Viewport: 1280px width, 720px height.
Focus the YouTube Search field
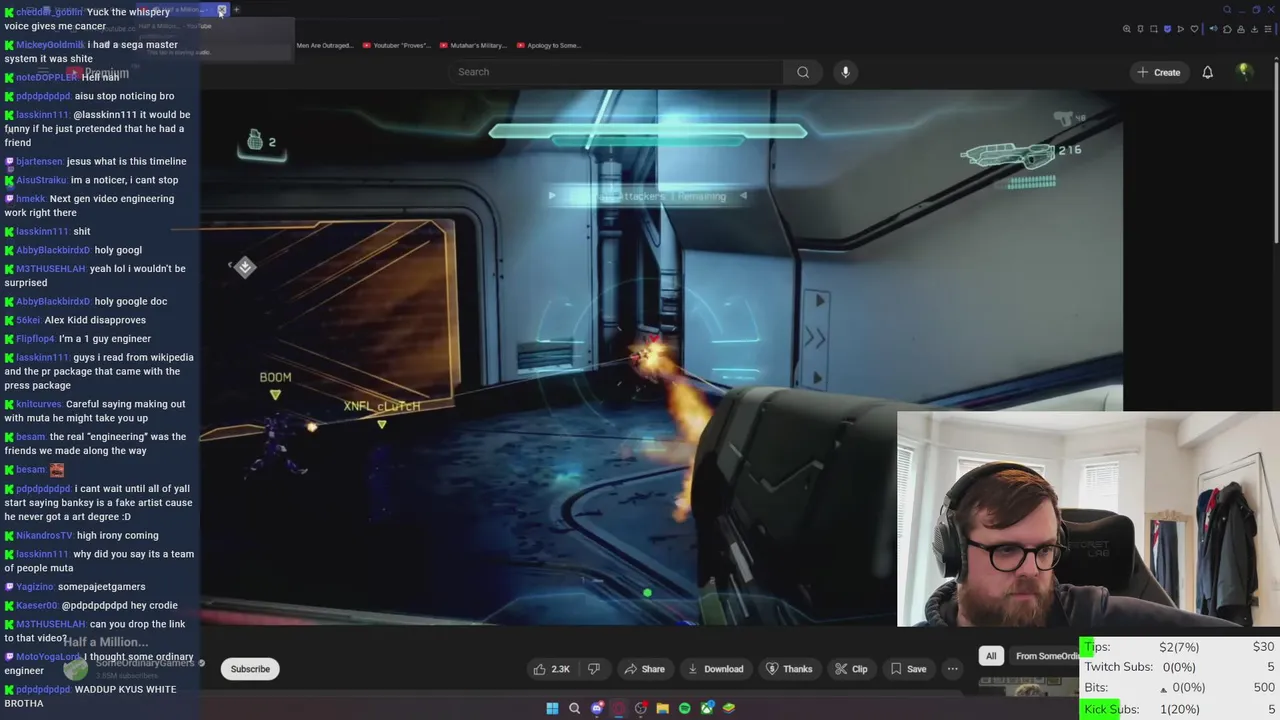point(616,72)
